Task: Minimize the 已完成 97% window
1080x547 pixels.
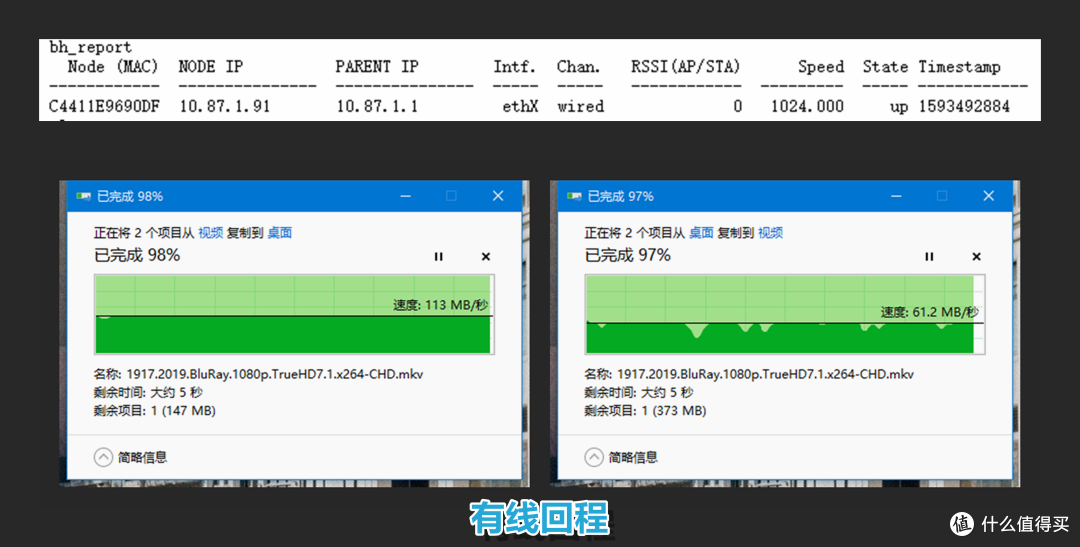Action: click(x=896, y=196)
